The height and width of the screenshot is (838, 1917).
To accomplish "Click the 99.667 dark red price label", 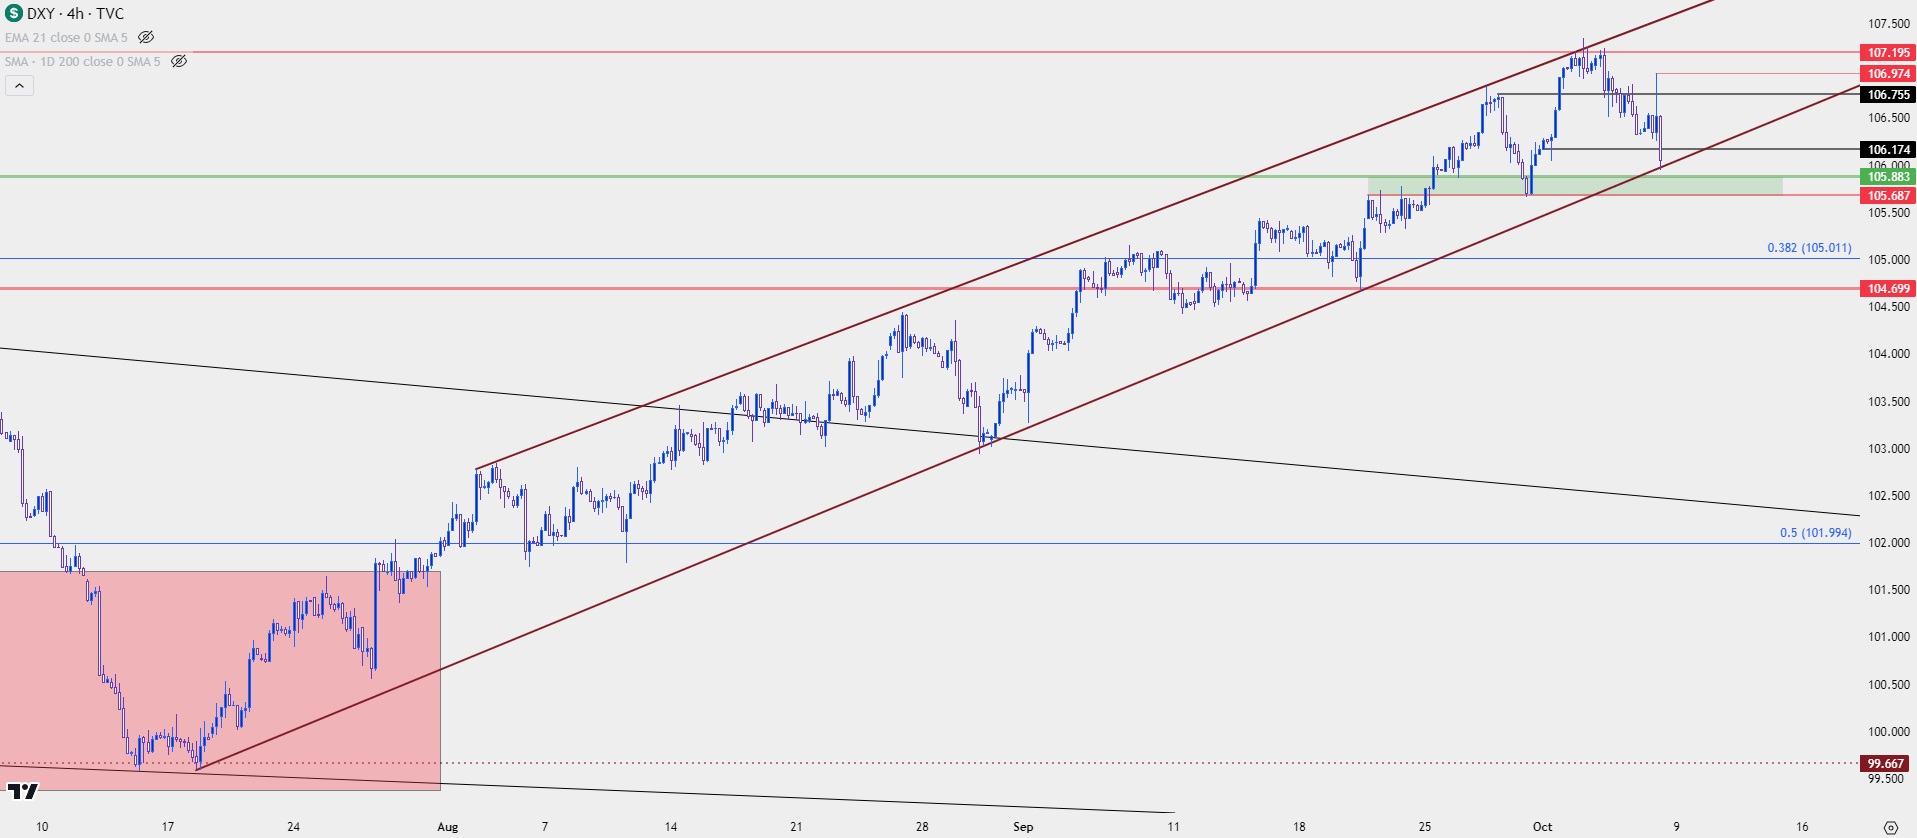I will coord(1887,763).
